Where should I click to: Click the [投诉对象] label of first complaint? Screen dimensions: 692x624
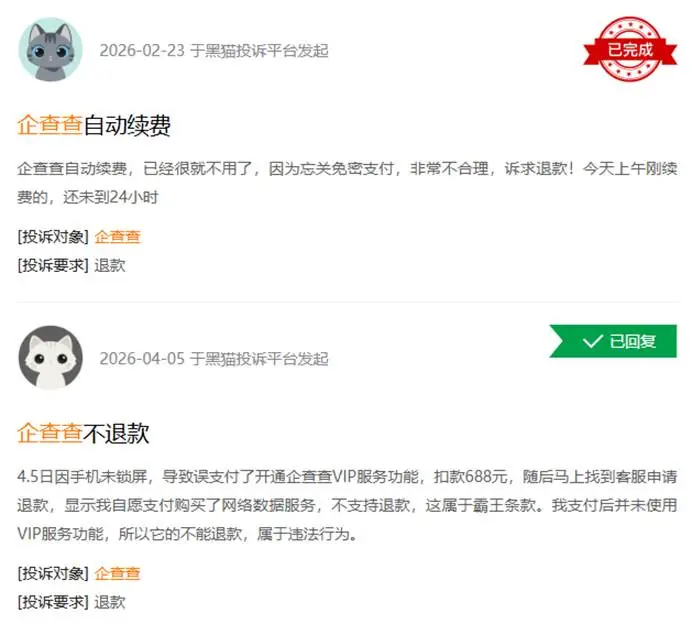click(53, 237)
